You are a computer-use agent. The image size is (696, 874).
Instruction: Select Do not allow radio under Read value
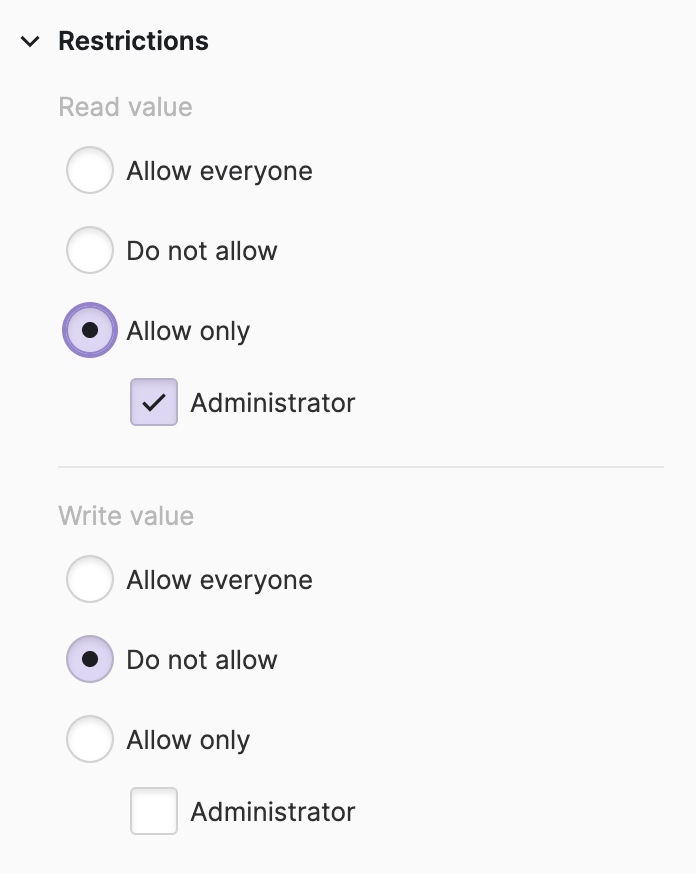(x=90, y=251)
